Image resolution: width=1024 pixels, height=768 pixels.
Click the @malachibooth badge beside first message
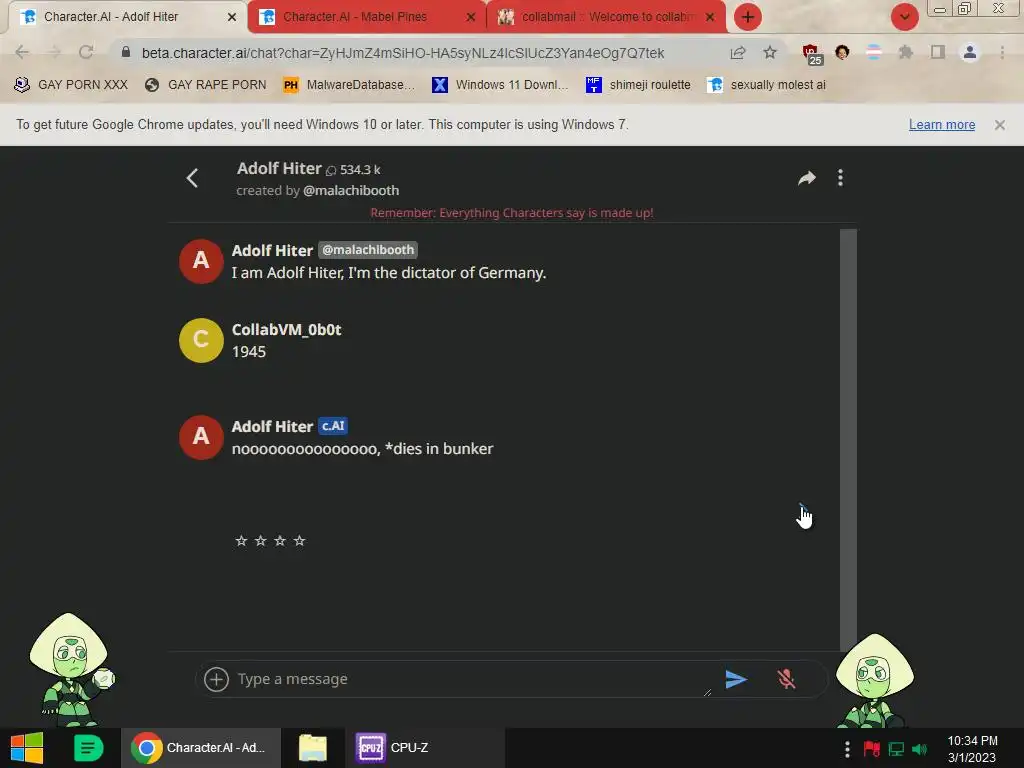(368, 250)
